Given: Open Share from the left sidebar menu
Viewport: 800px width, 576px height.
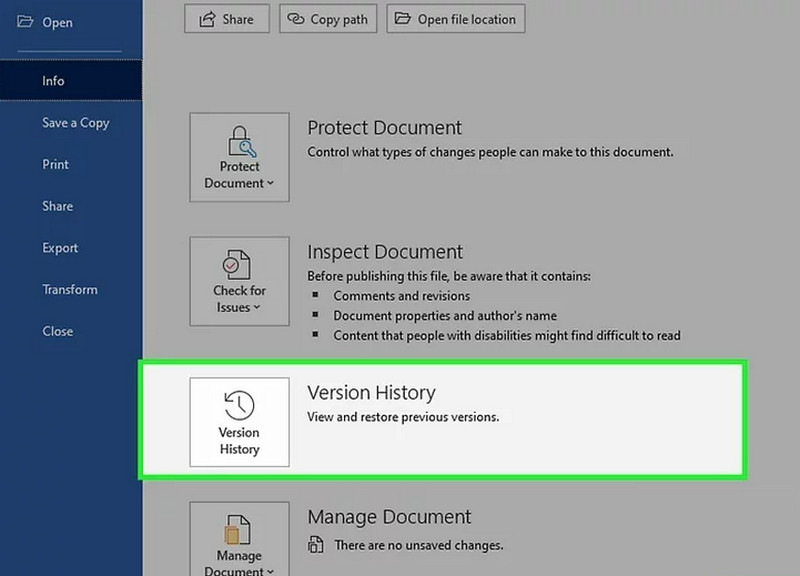Looking at the screenshot, I should 57,206.
